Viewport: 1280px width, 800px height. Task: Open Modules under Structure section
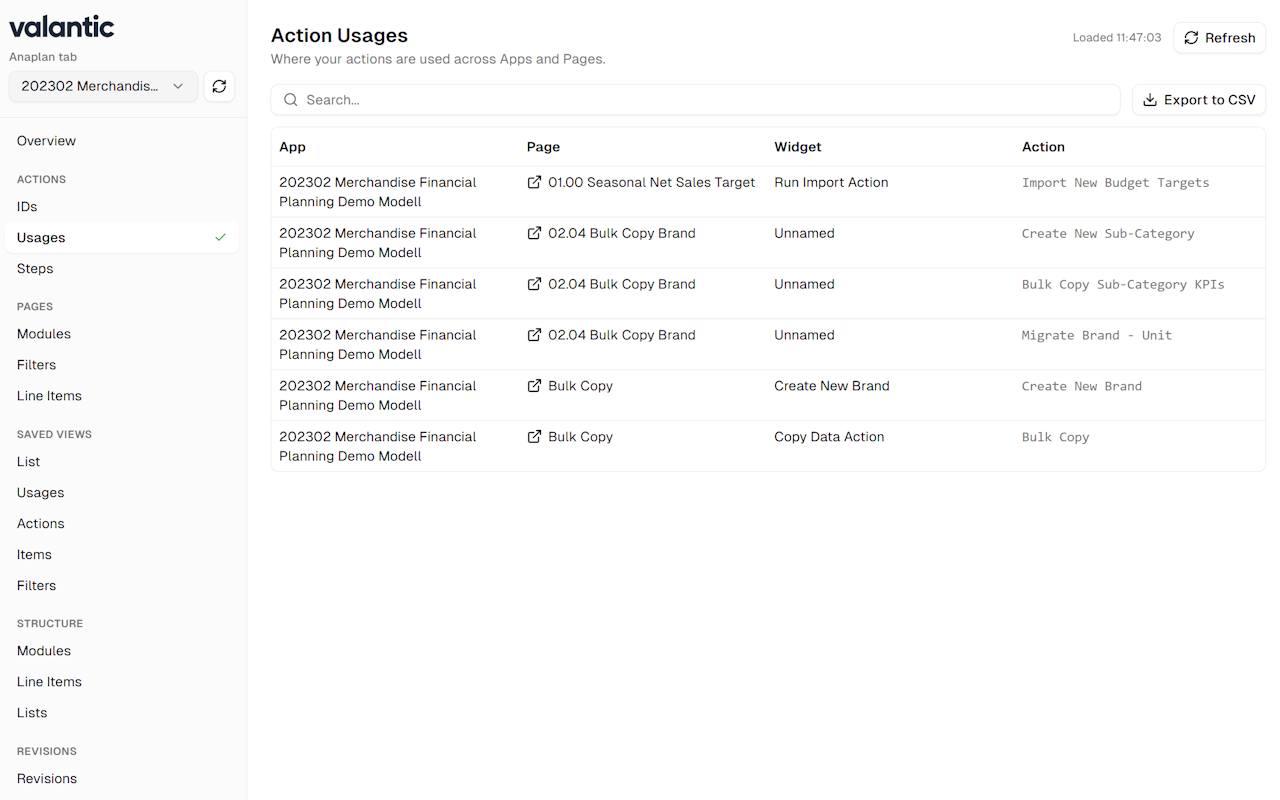pyautogui.click(x=122, y=651)
